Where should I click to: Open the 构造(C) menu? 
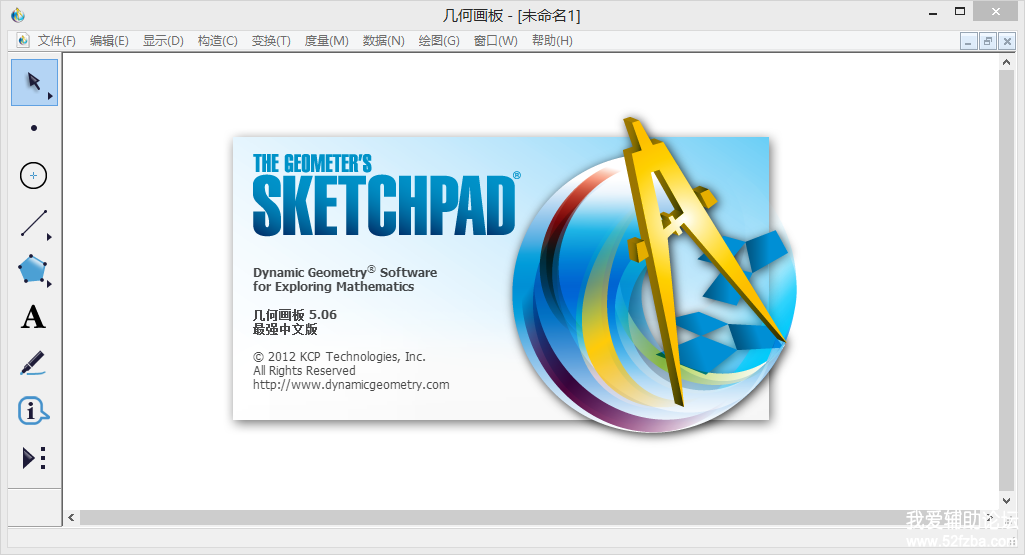218,41
